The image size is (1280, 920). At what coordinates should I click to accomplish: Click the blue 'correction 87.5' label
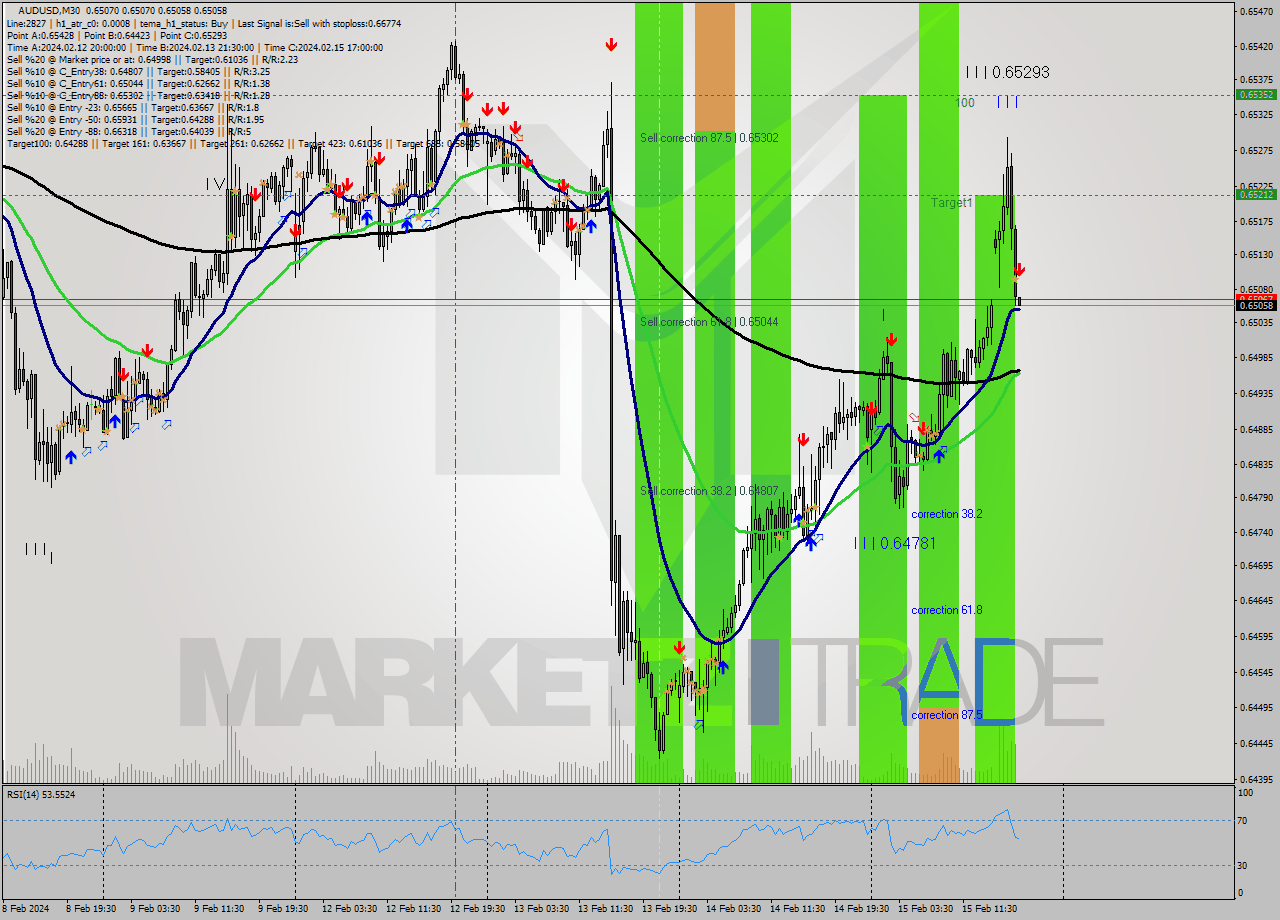pyautogui.click(x=946, y=715)
